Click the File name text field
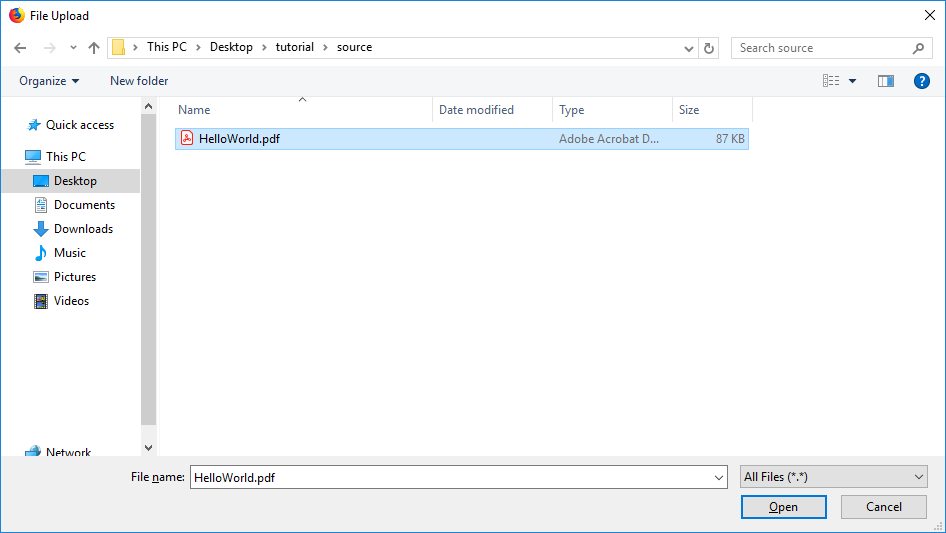 click(x=450, y=478)
